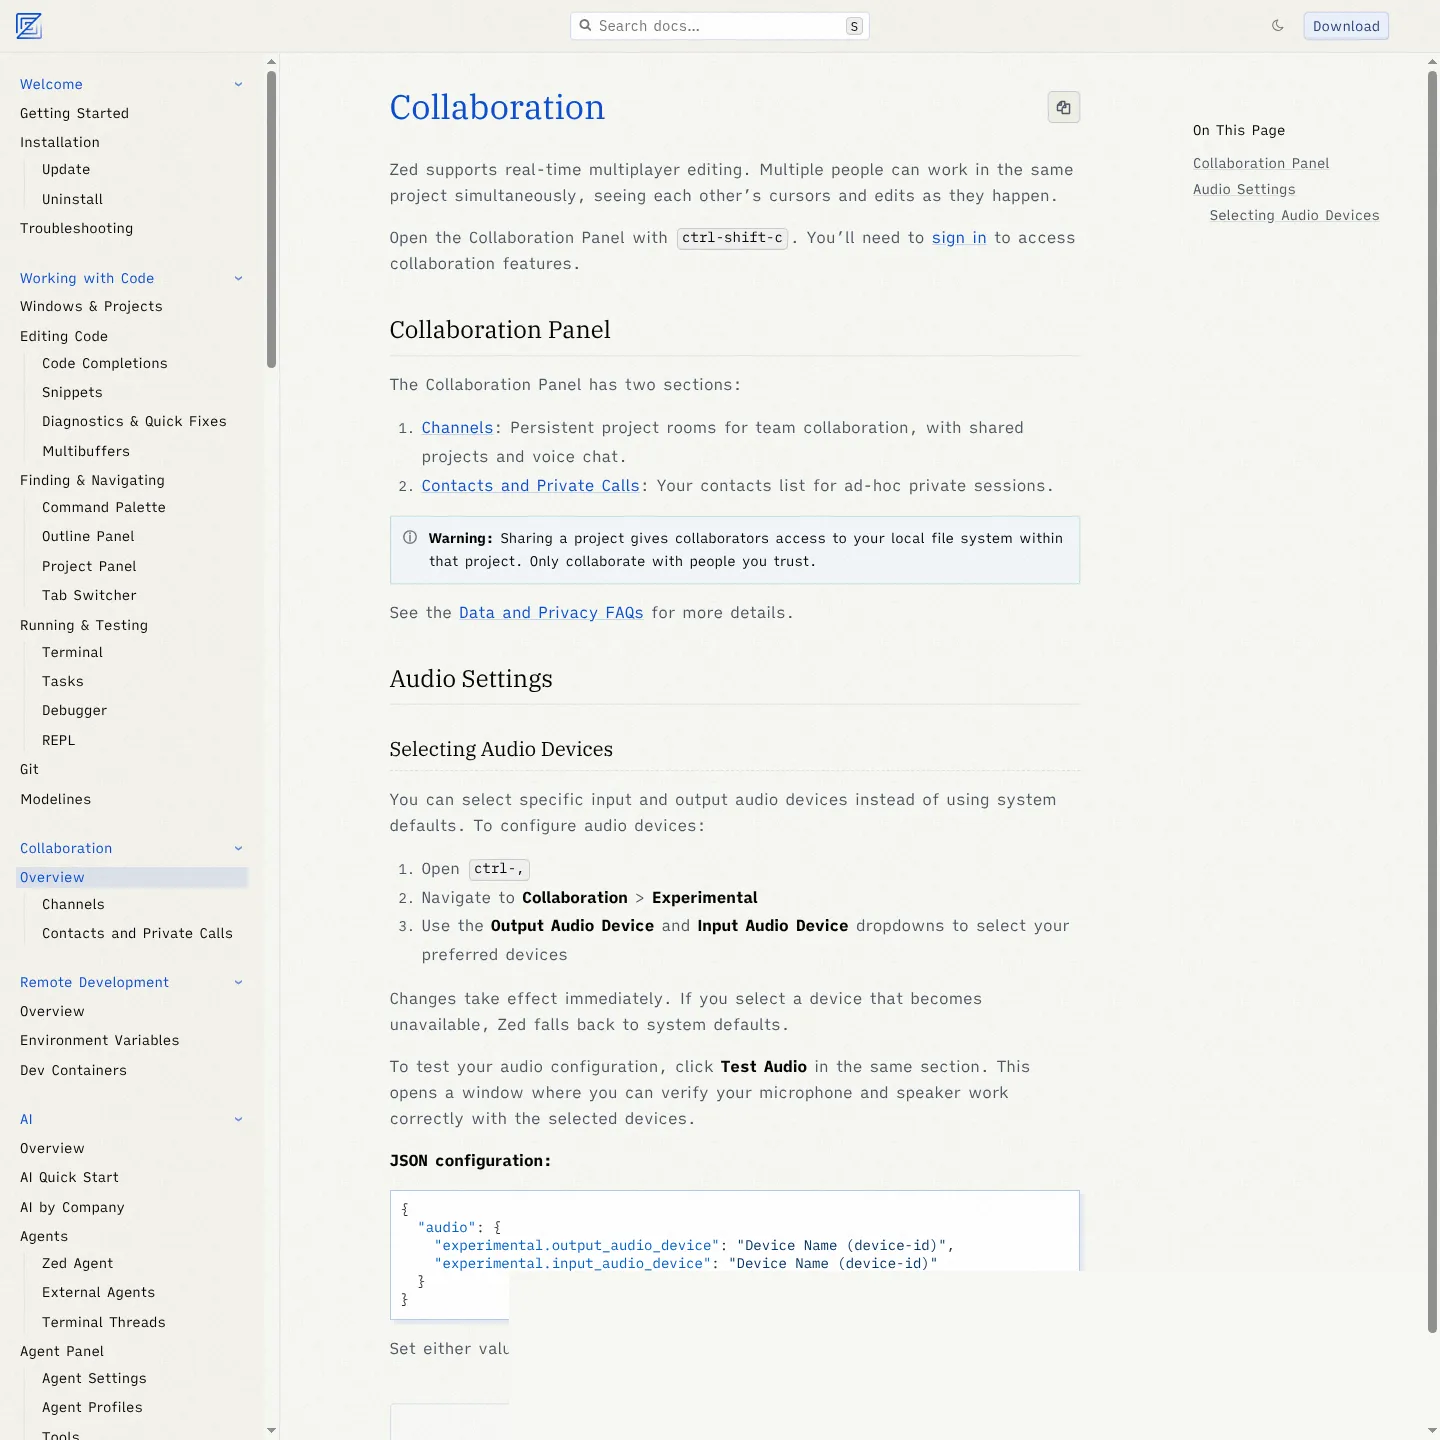Open Modelines sidebar item
The width and height of the screenshot is (1440, 1440).
click(55, 799)
